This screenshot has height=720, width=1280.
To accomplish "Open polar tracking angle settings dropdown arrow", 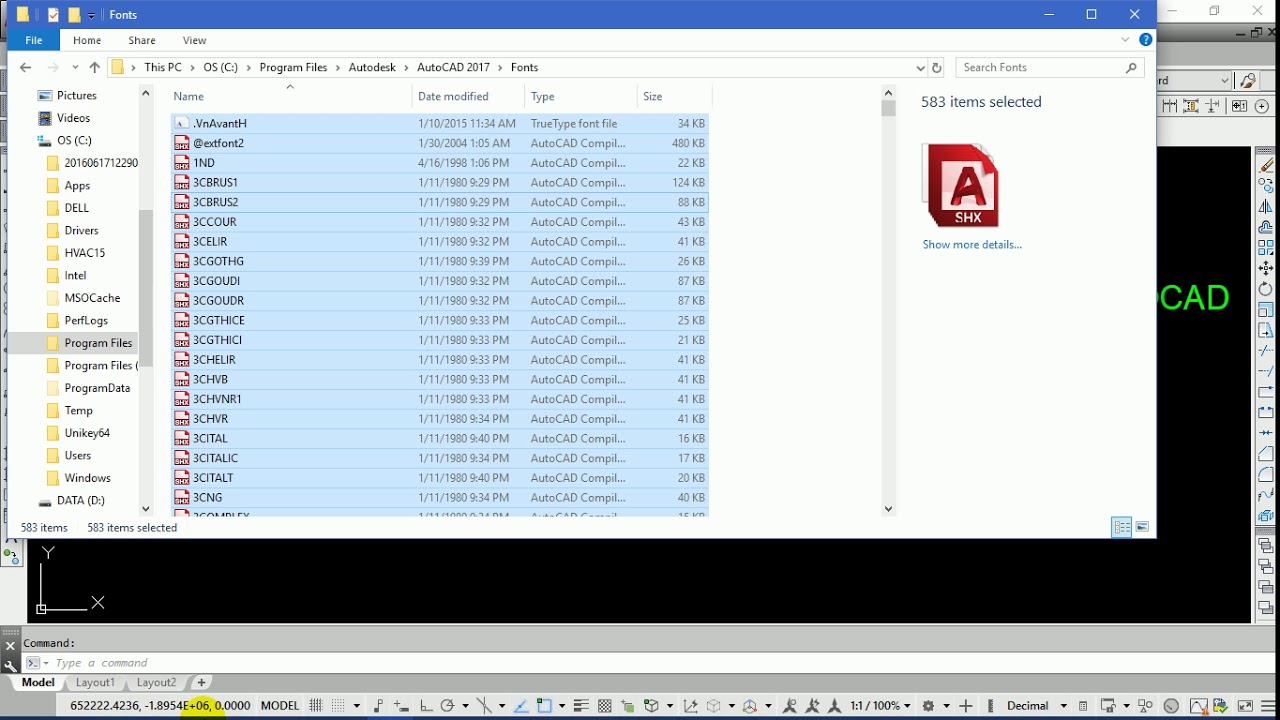I will [465, 706].
